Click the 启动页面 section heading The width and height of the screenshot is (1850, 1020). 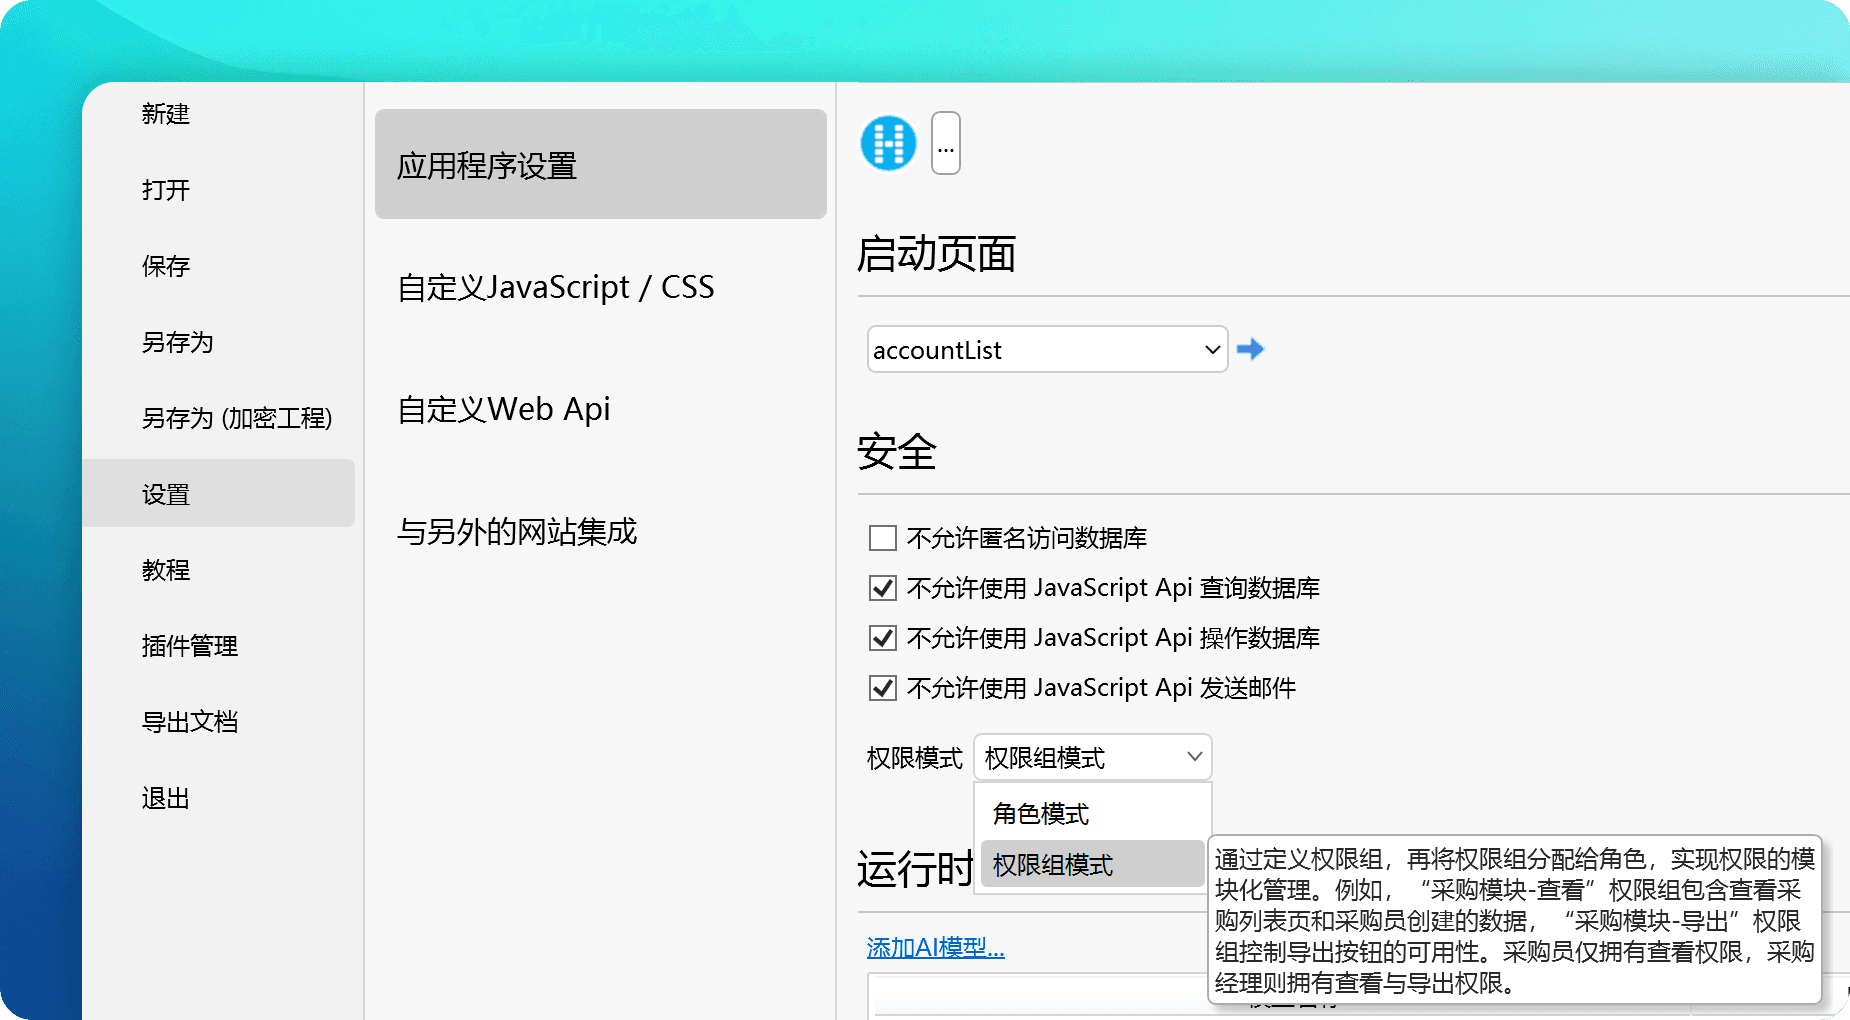tap(936, 254)
